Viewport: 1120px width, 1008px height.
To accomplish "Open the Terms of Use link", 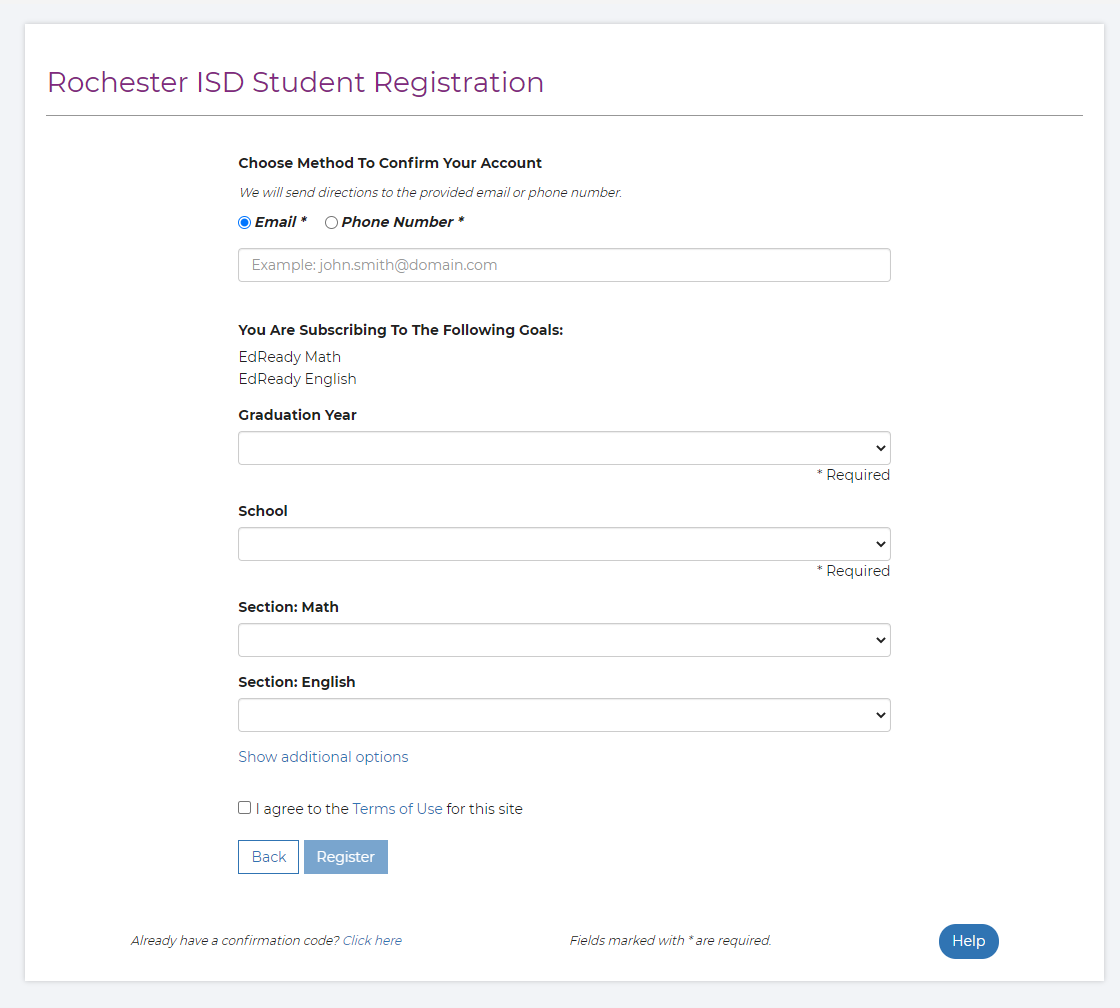I will (397, 809).
